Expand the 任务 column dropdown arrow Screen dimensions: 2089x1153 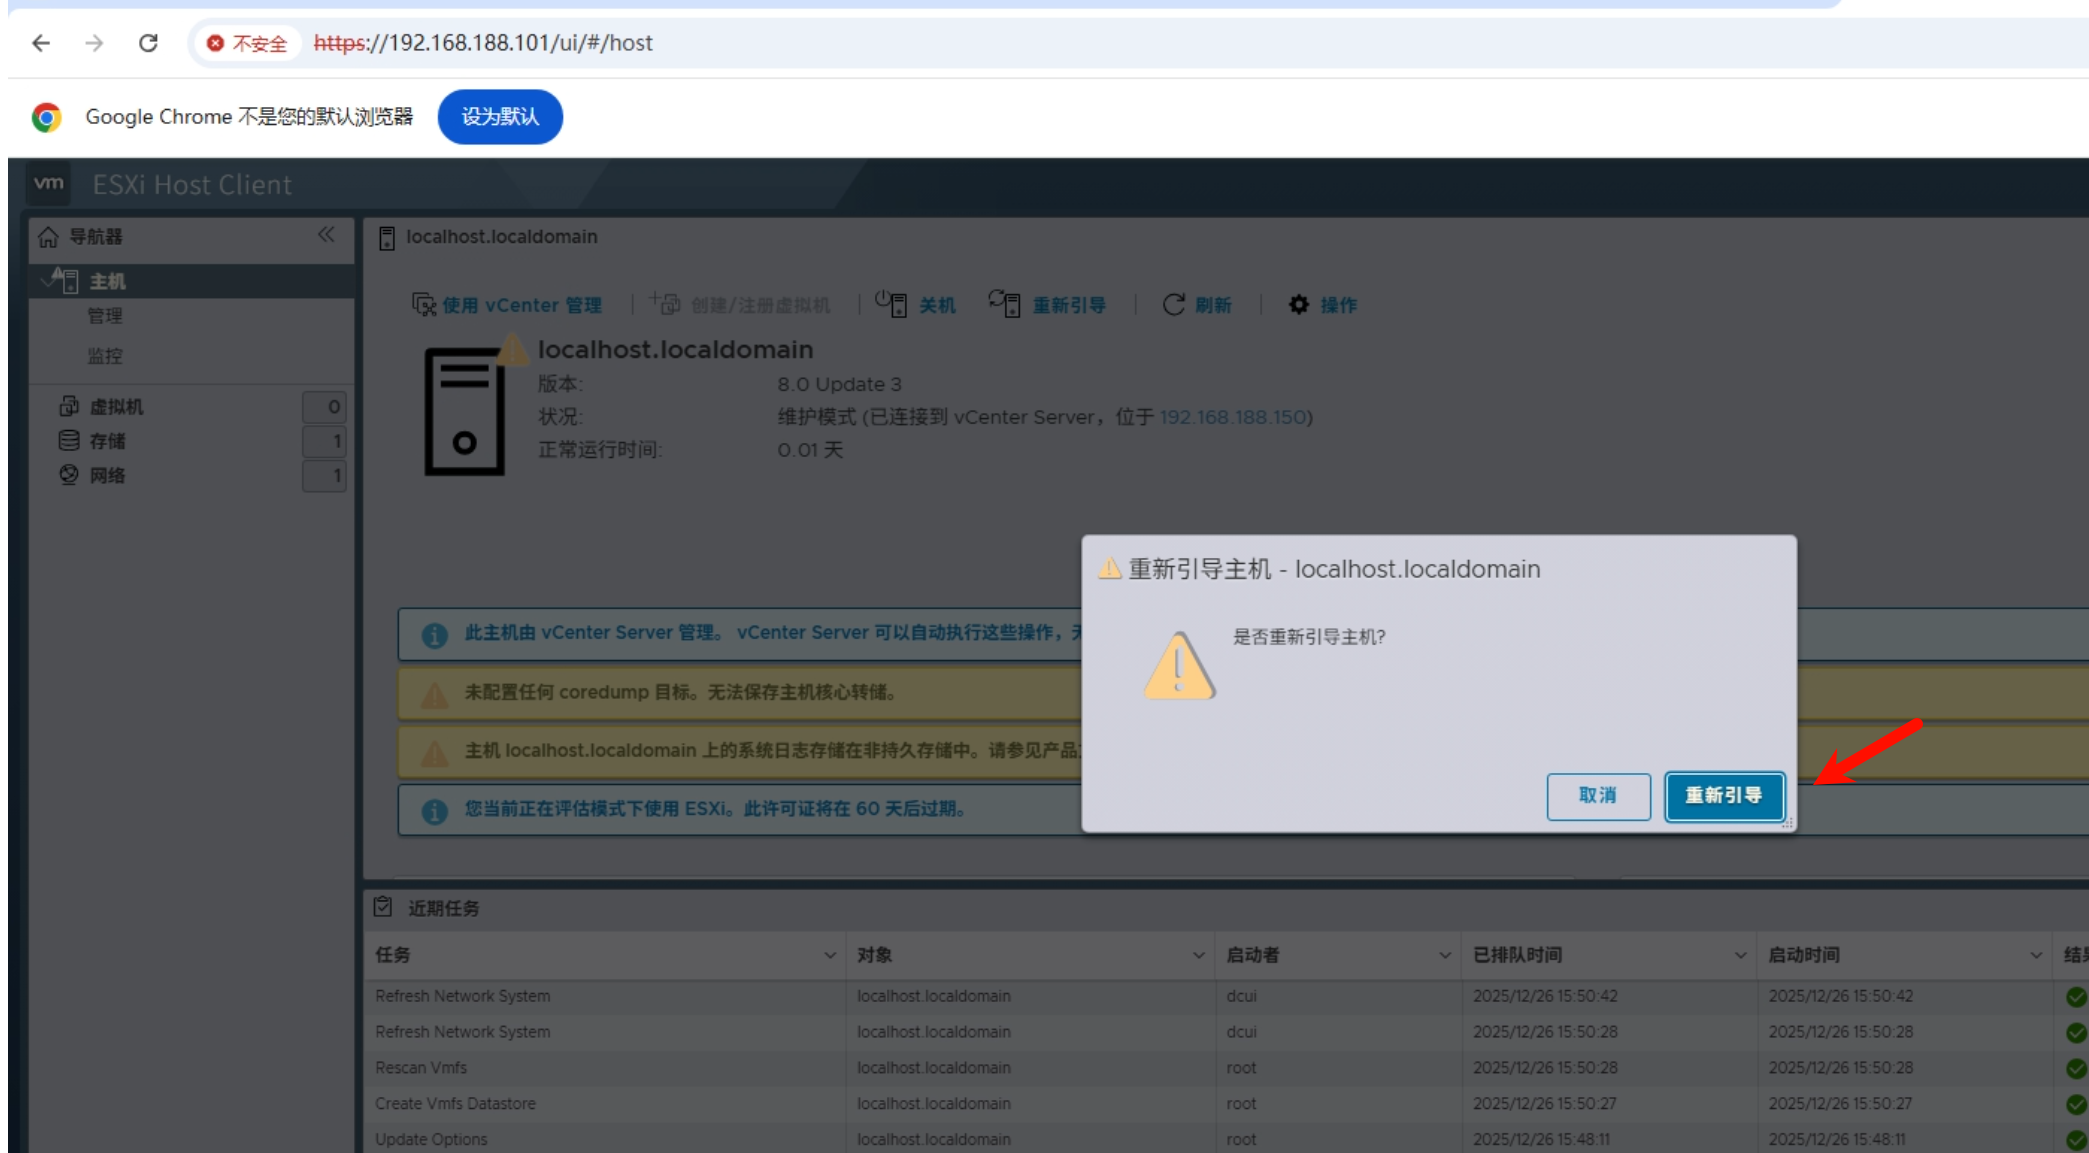830,955
